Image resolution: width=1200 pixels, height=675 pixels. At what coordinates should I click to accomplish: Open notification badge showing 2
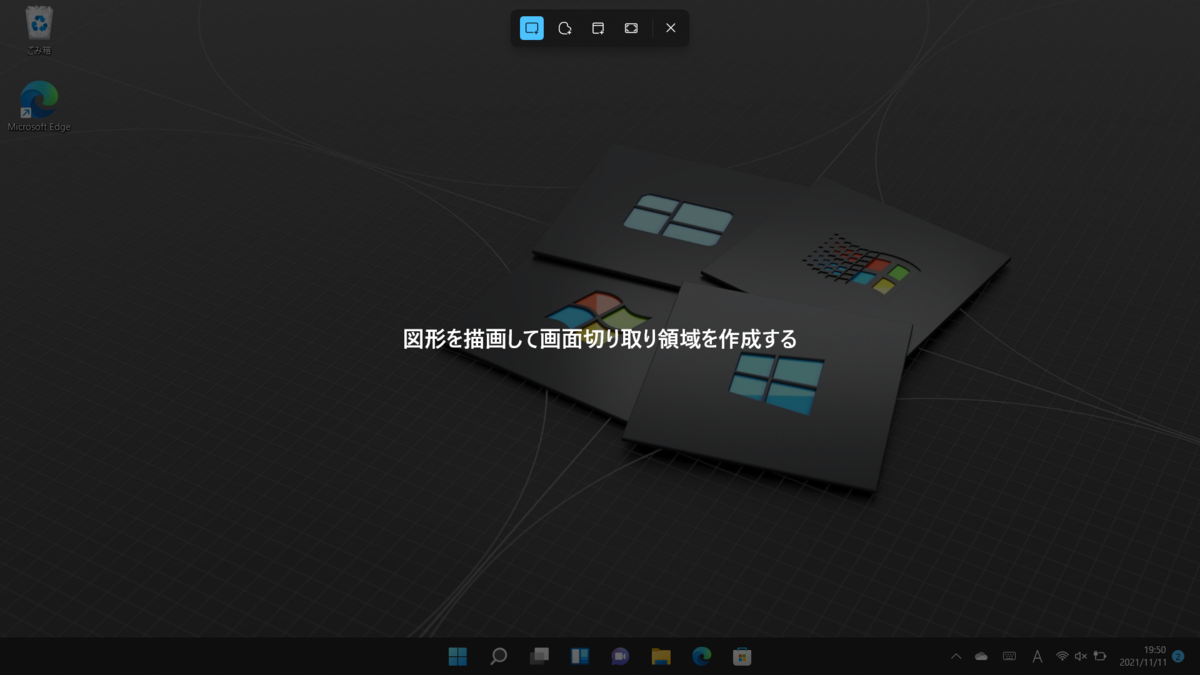(1178, 655)
